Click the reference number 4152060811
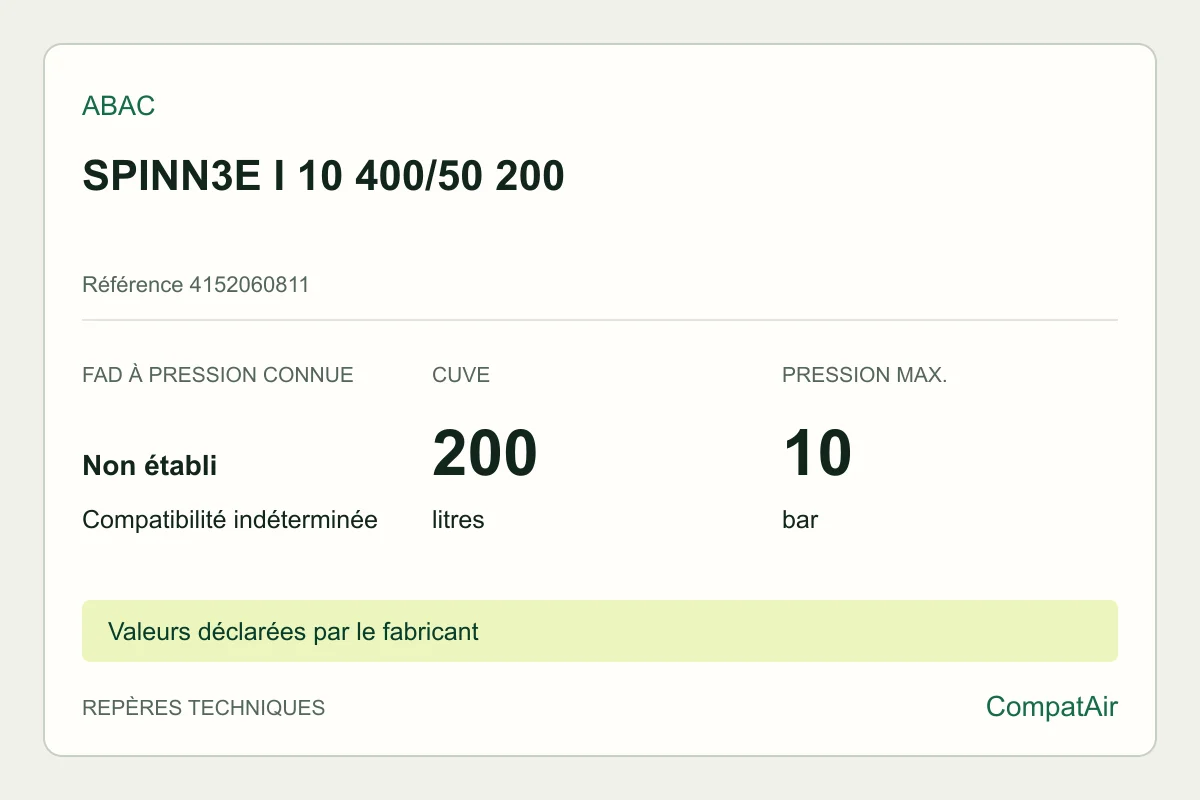Viewport: 1200px width, 800px height. (249, 285)
